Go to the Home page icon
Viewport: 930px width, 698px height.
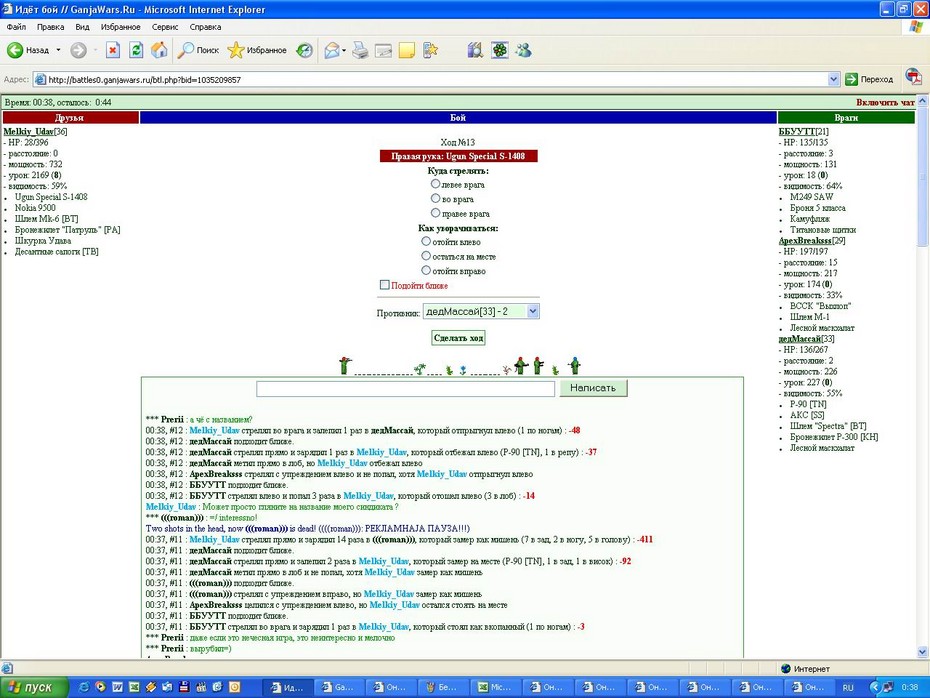[159, 50]
